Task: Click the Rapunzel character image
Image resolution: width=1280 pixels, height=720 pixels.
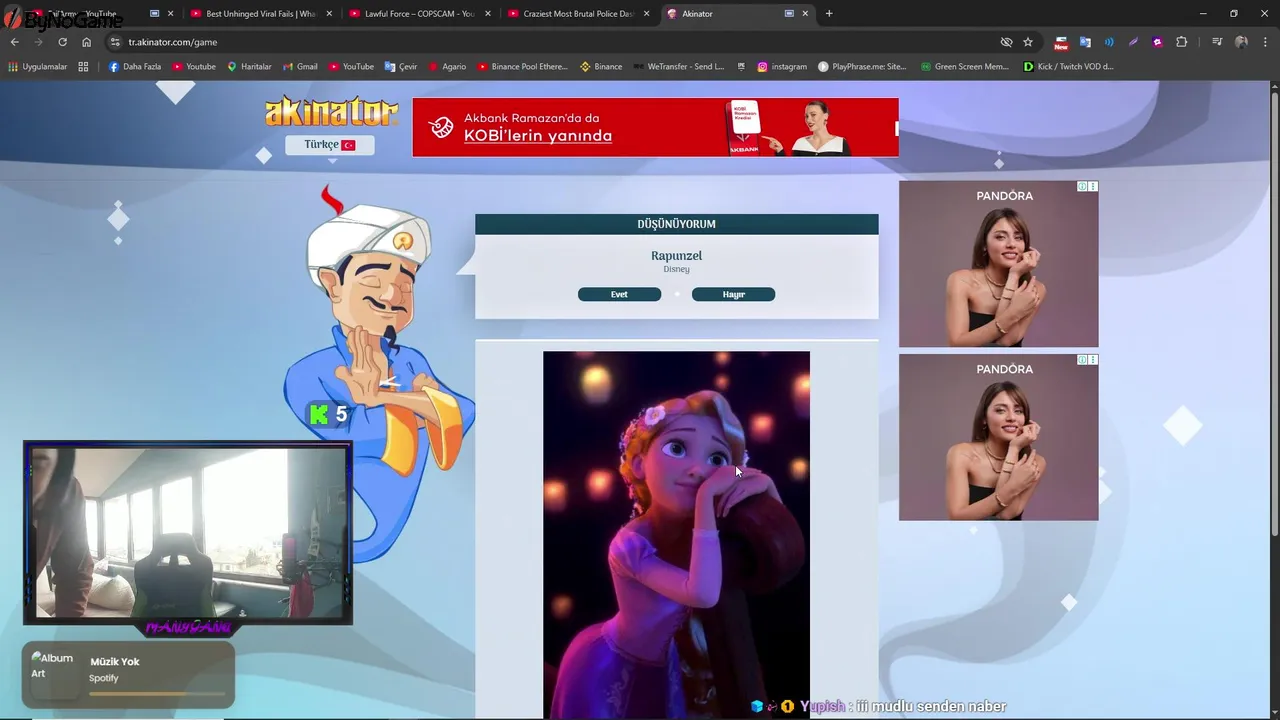Action: point(676,534)
